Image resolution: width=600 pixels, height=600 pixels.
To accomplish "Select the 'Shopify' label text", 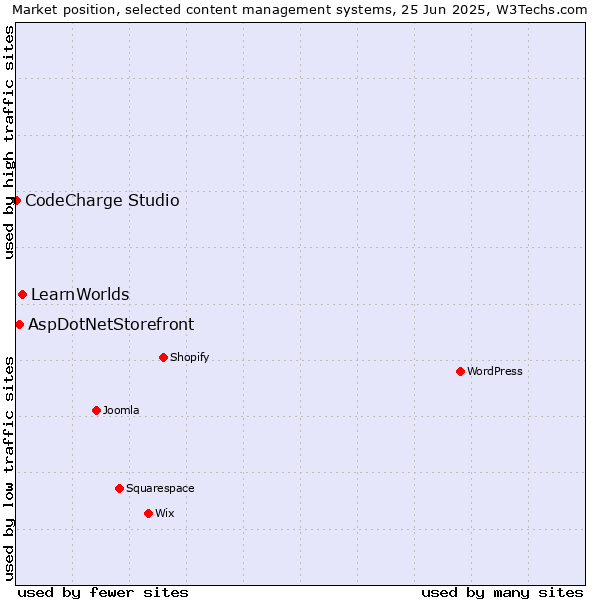I will [189, 357].
